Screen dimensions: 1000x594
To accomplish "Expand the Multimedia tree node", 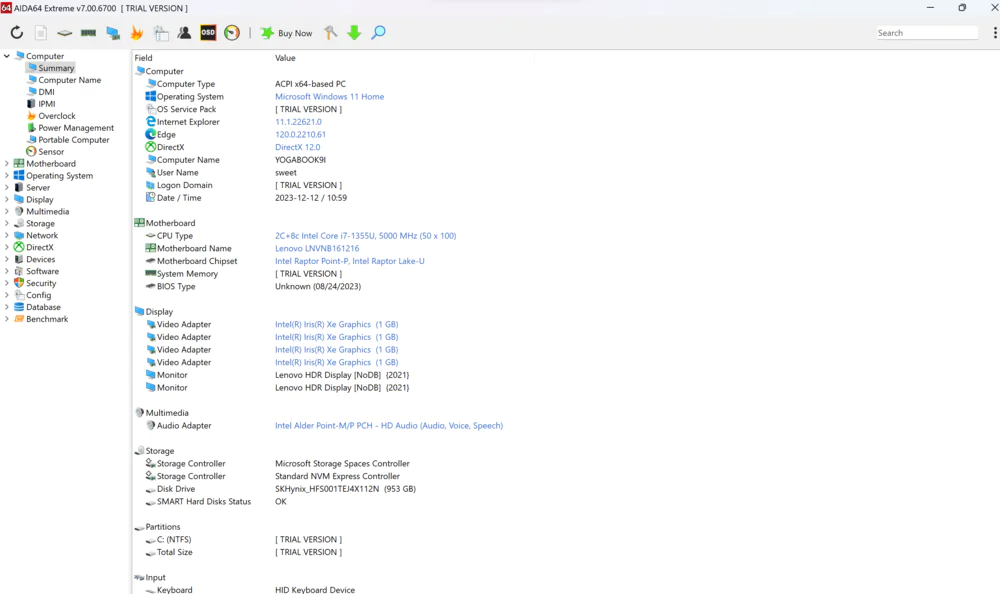I will click(x=7, y=211).
